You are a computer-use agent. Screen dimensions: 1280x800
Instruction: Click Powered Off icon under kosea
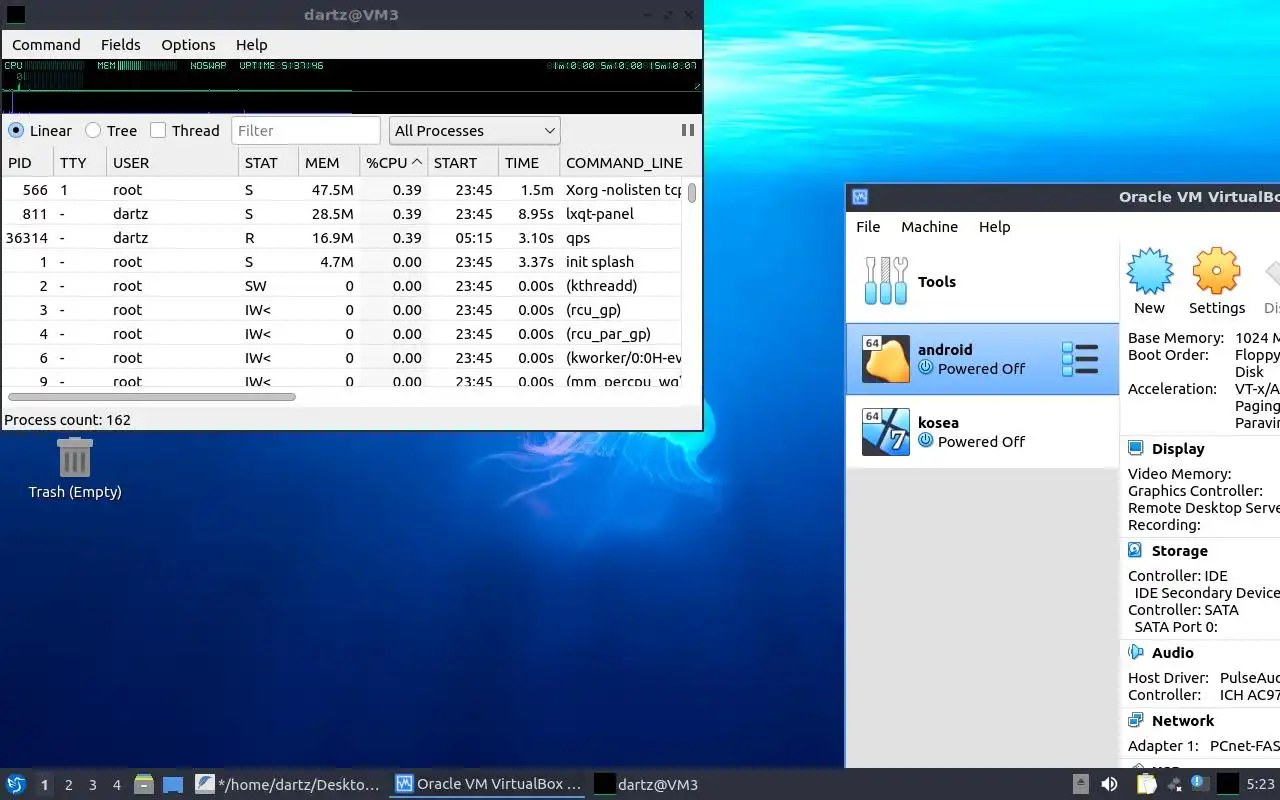click(925, 441)
